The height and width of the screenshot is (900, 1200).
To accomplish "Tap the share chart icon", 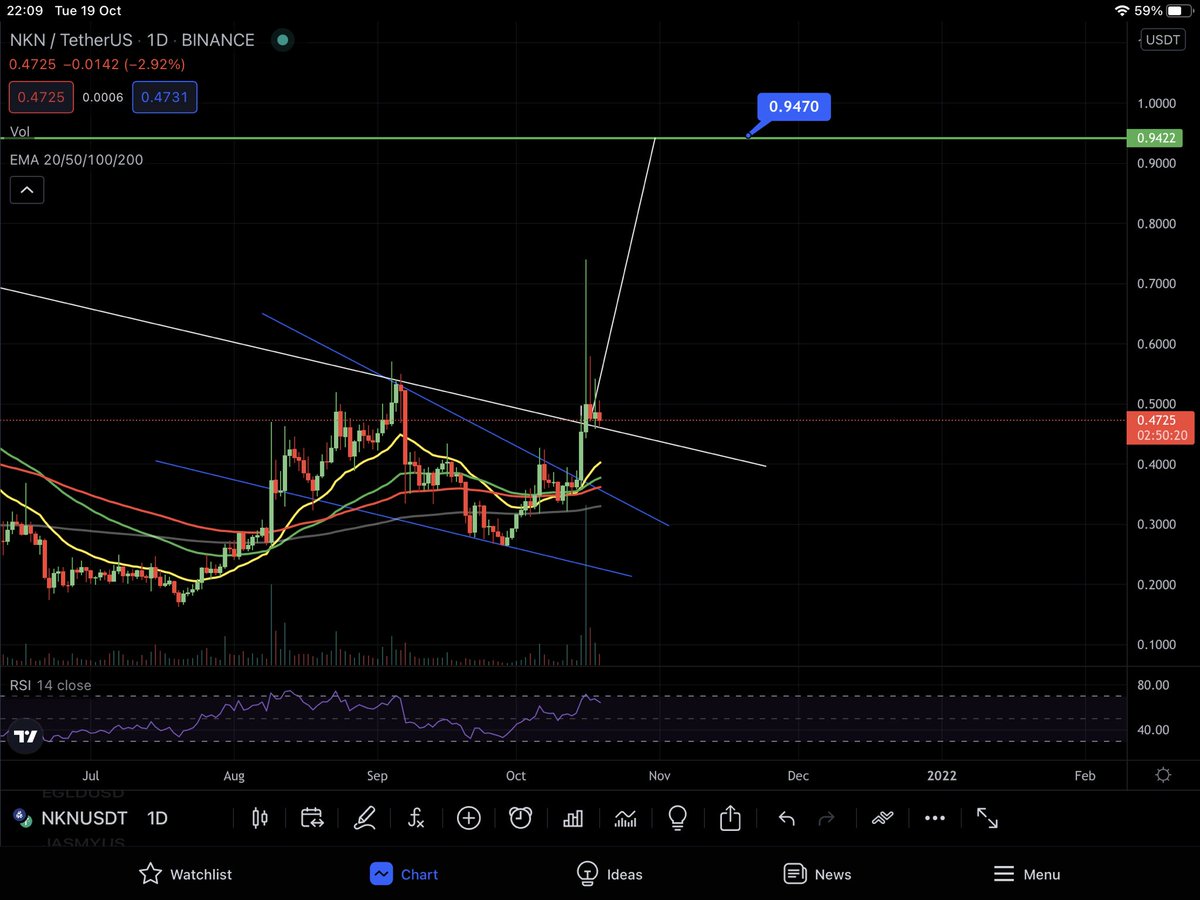I will [730, 818].
